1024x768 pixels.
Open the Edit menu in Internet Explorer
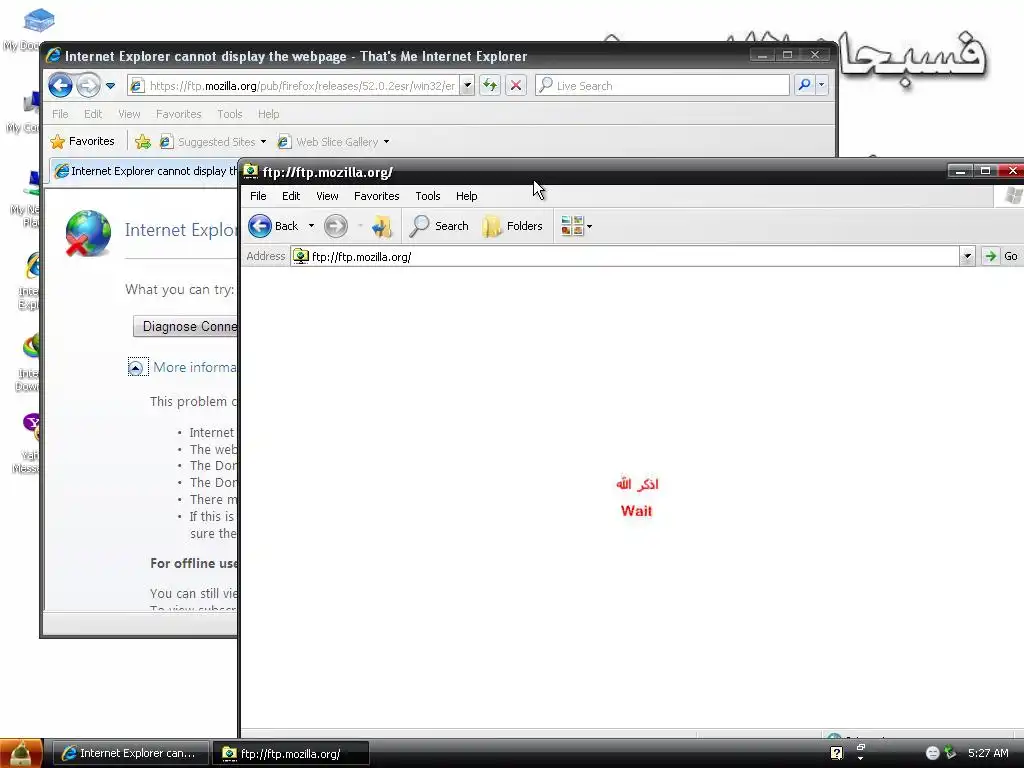(93, 114)
